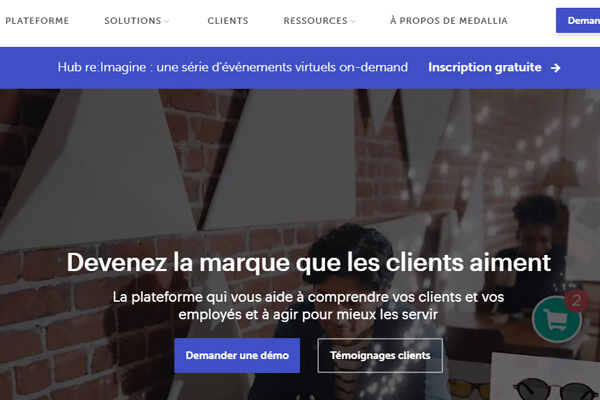
Task: Open the RESSOURCES navigation menu
Action: (x=315, y=21)
